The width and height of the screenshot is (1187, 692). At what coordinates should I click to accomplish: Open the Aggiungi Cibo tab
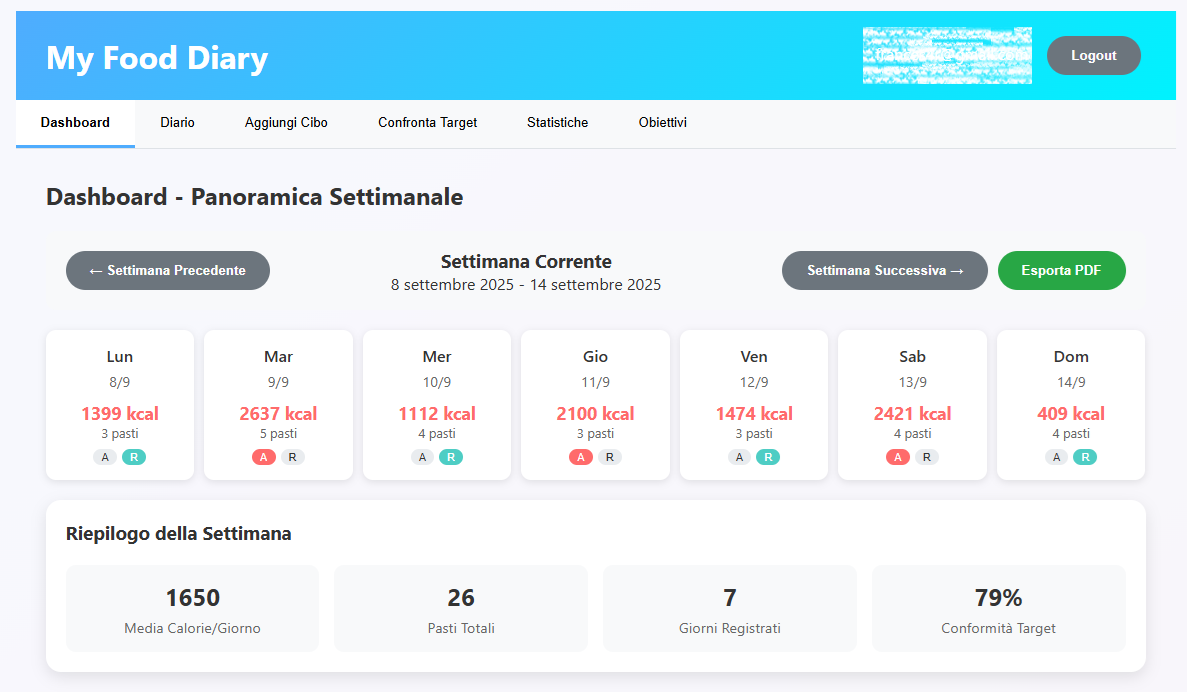coord(286,123)
